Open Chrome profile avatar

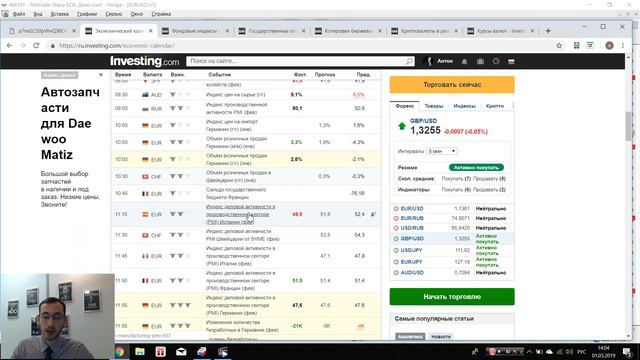tap(609, 46)
